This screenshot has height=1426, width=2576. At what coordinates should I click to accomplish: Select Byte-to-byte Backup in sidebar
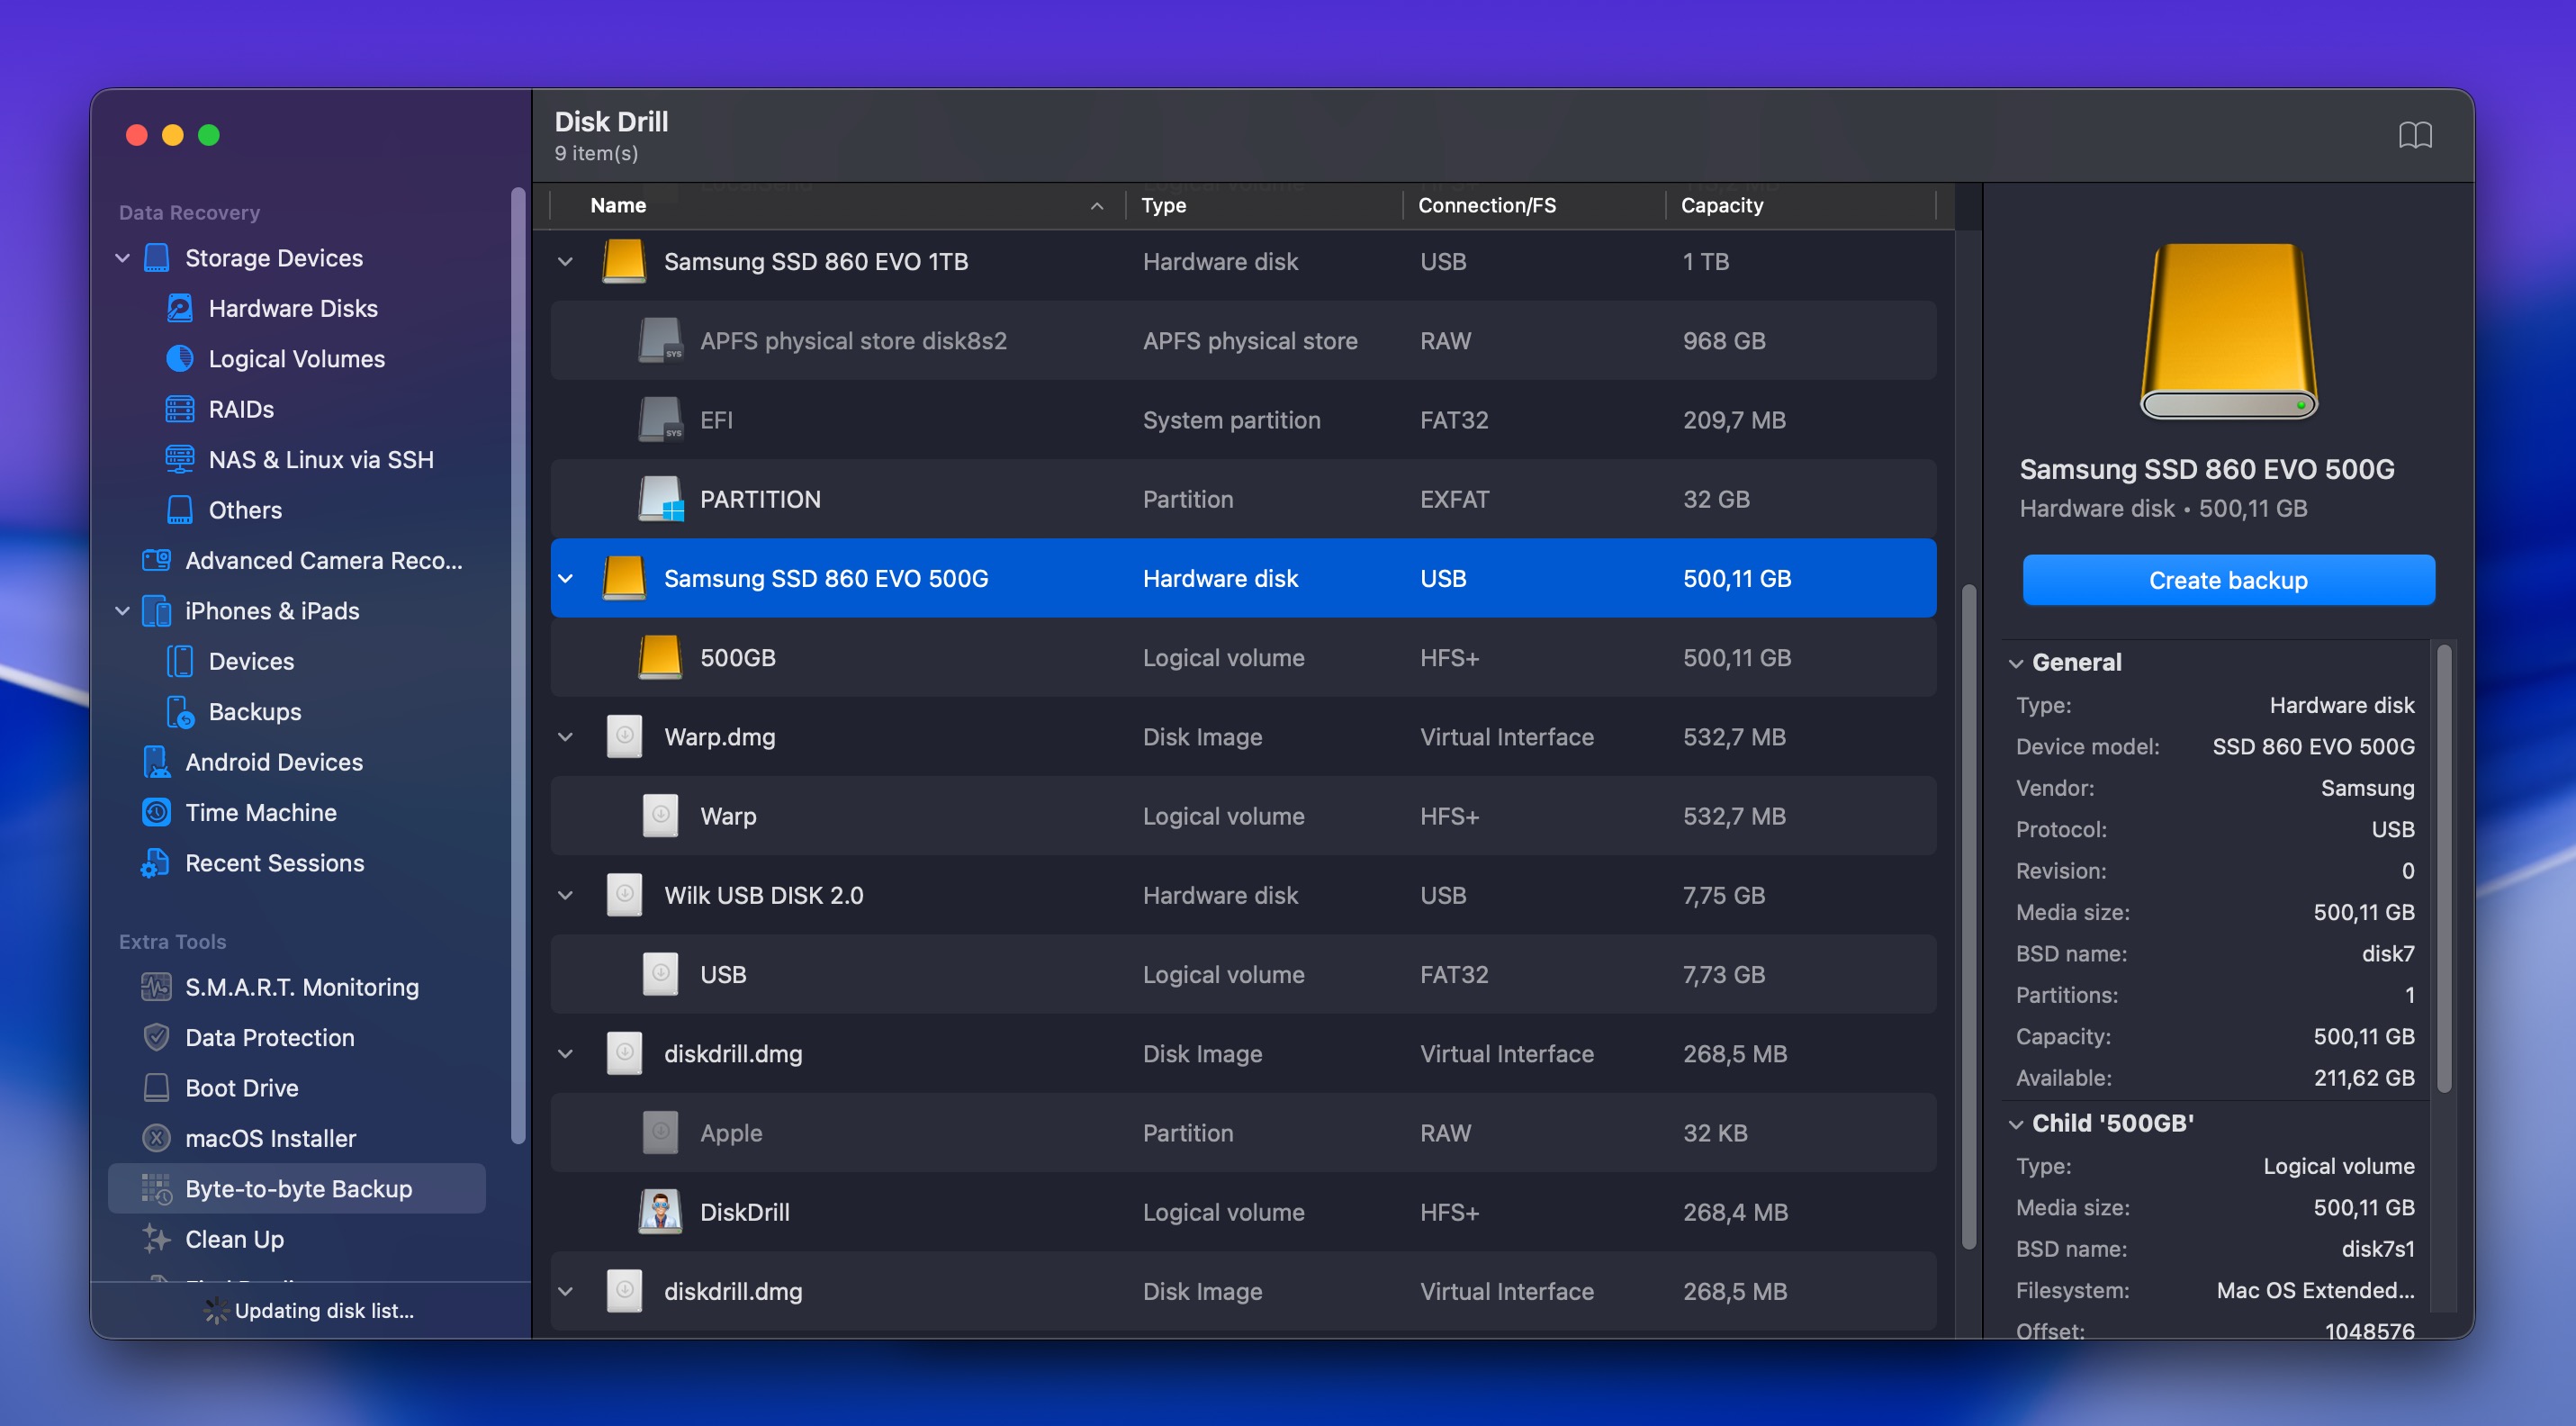point(297,1188)
